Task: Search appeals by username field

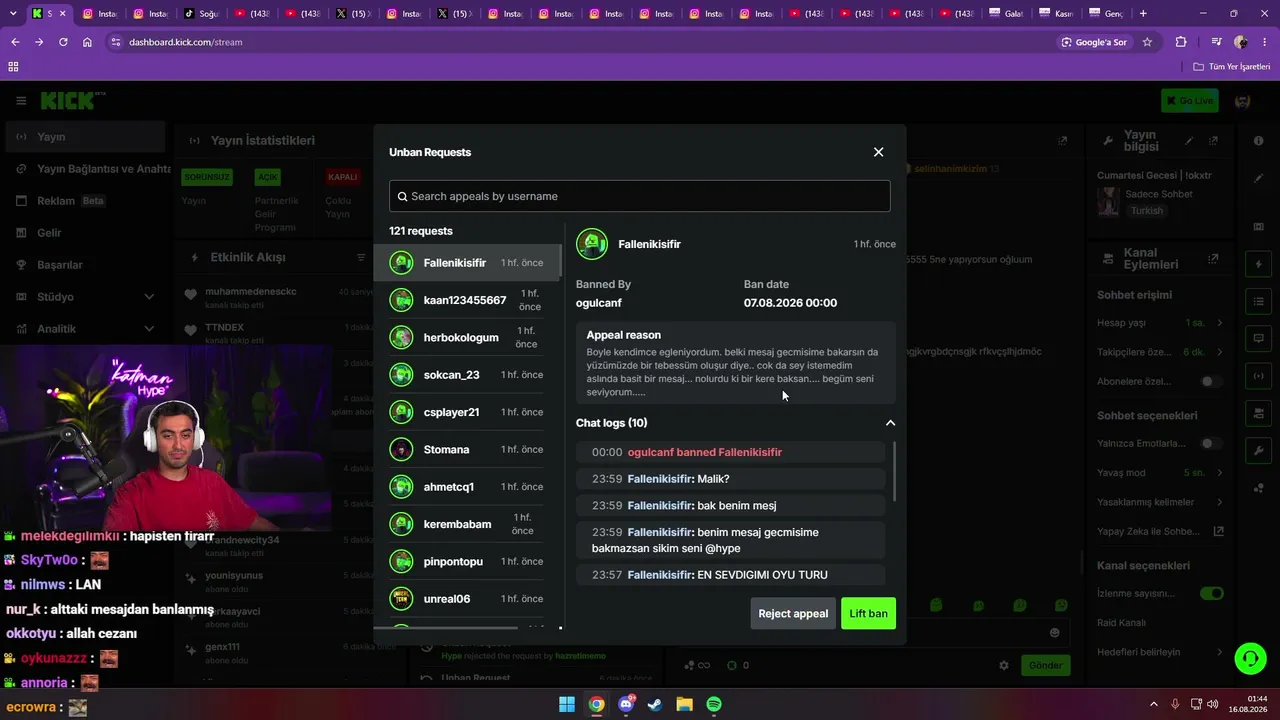Action: point(640,196)
